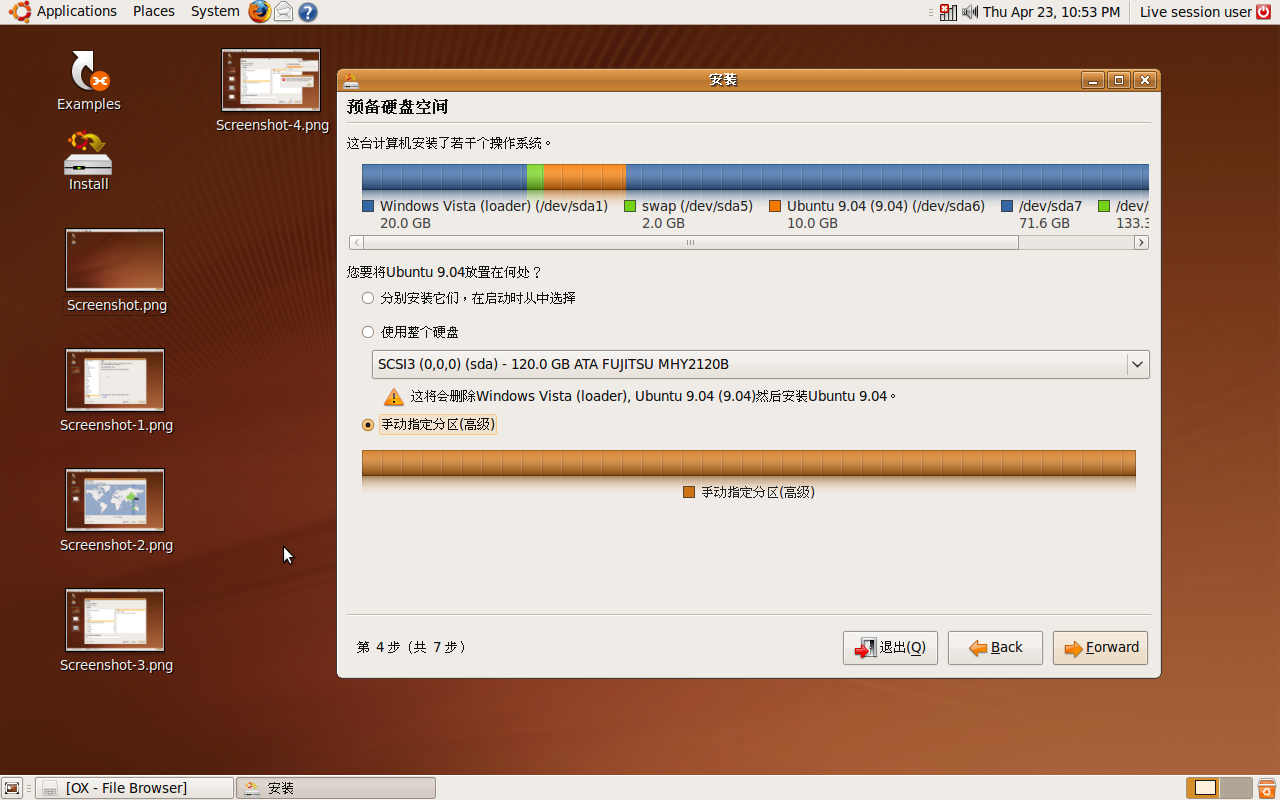Click Ubuntu 9.04 sda6 orange legend swatch
Screen dimensions: 1280x800
click(775, 206)
